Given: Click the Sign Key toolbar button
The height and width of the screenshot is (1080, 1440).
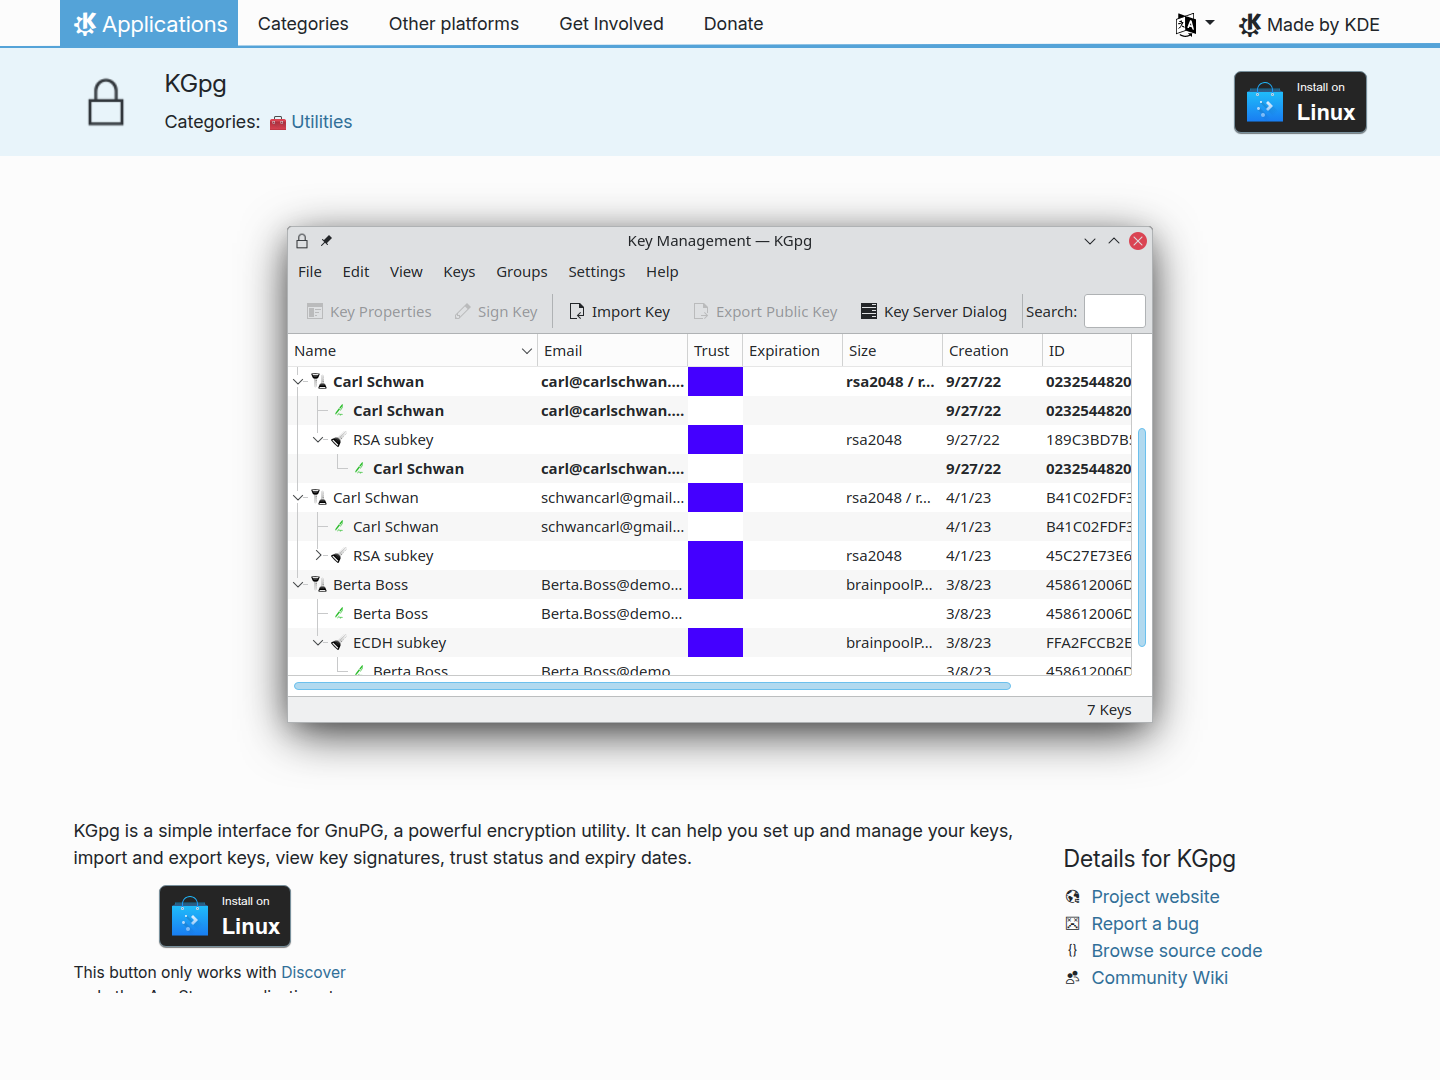Looking at the screenshot, I should 496,312.
